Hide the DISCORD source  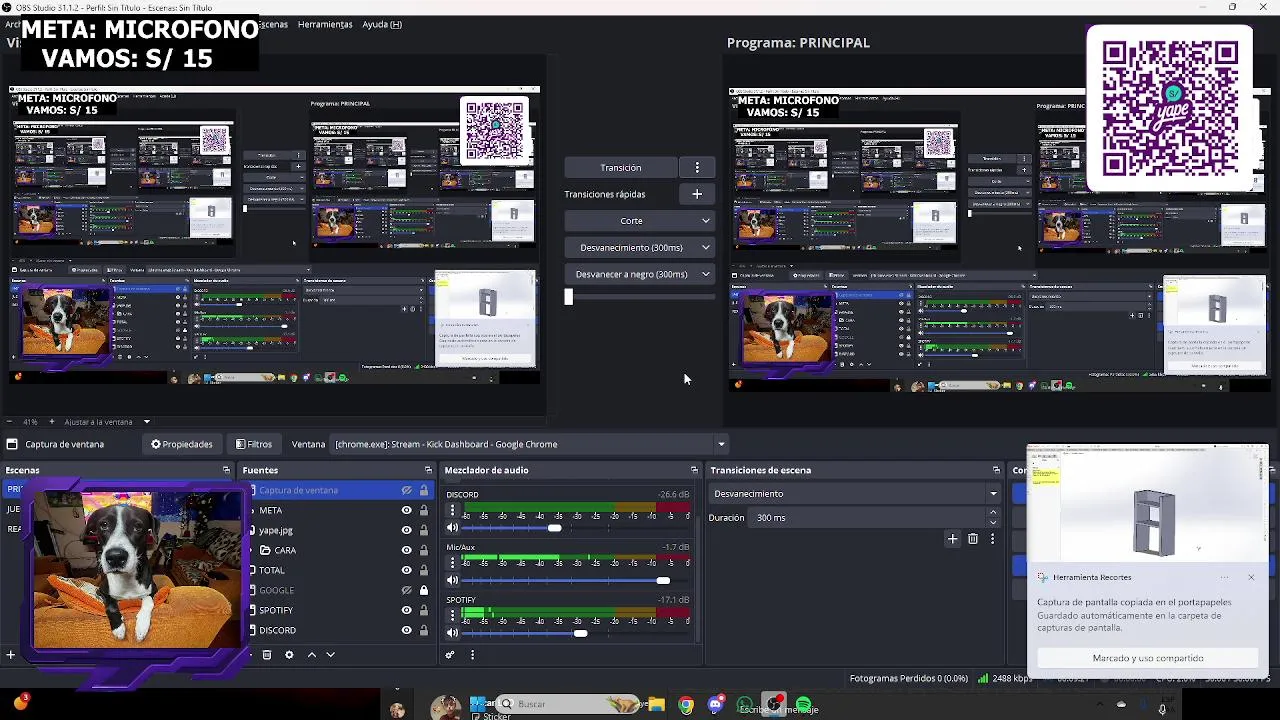pos(406,630)
